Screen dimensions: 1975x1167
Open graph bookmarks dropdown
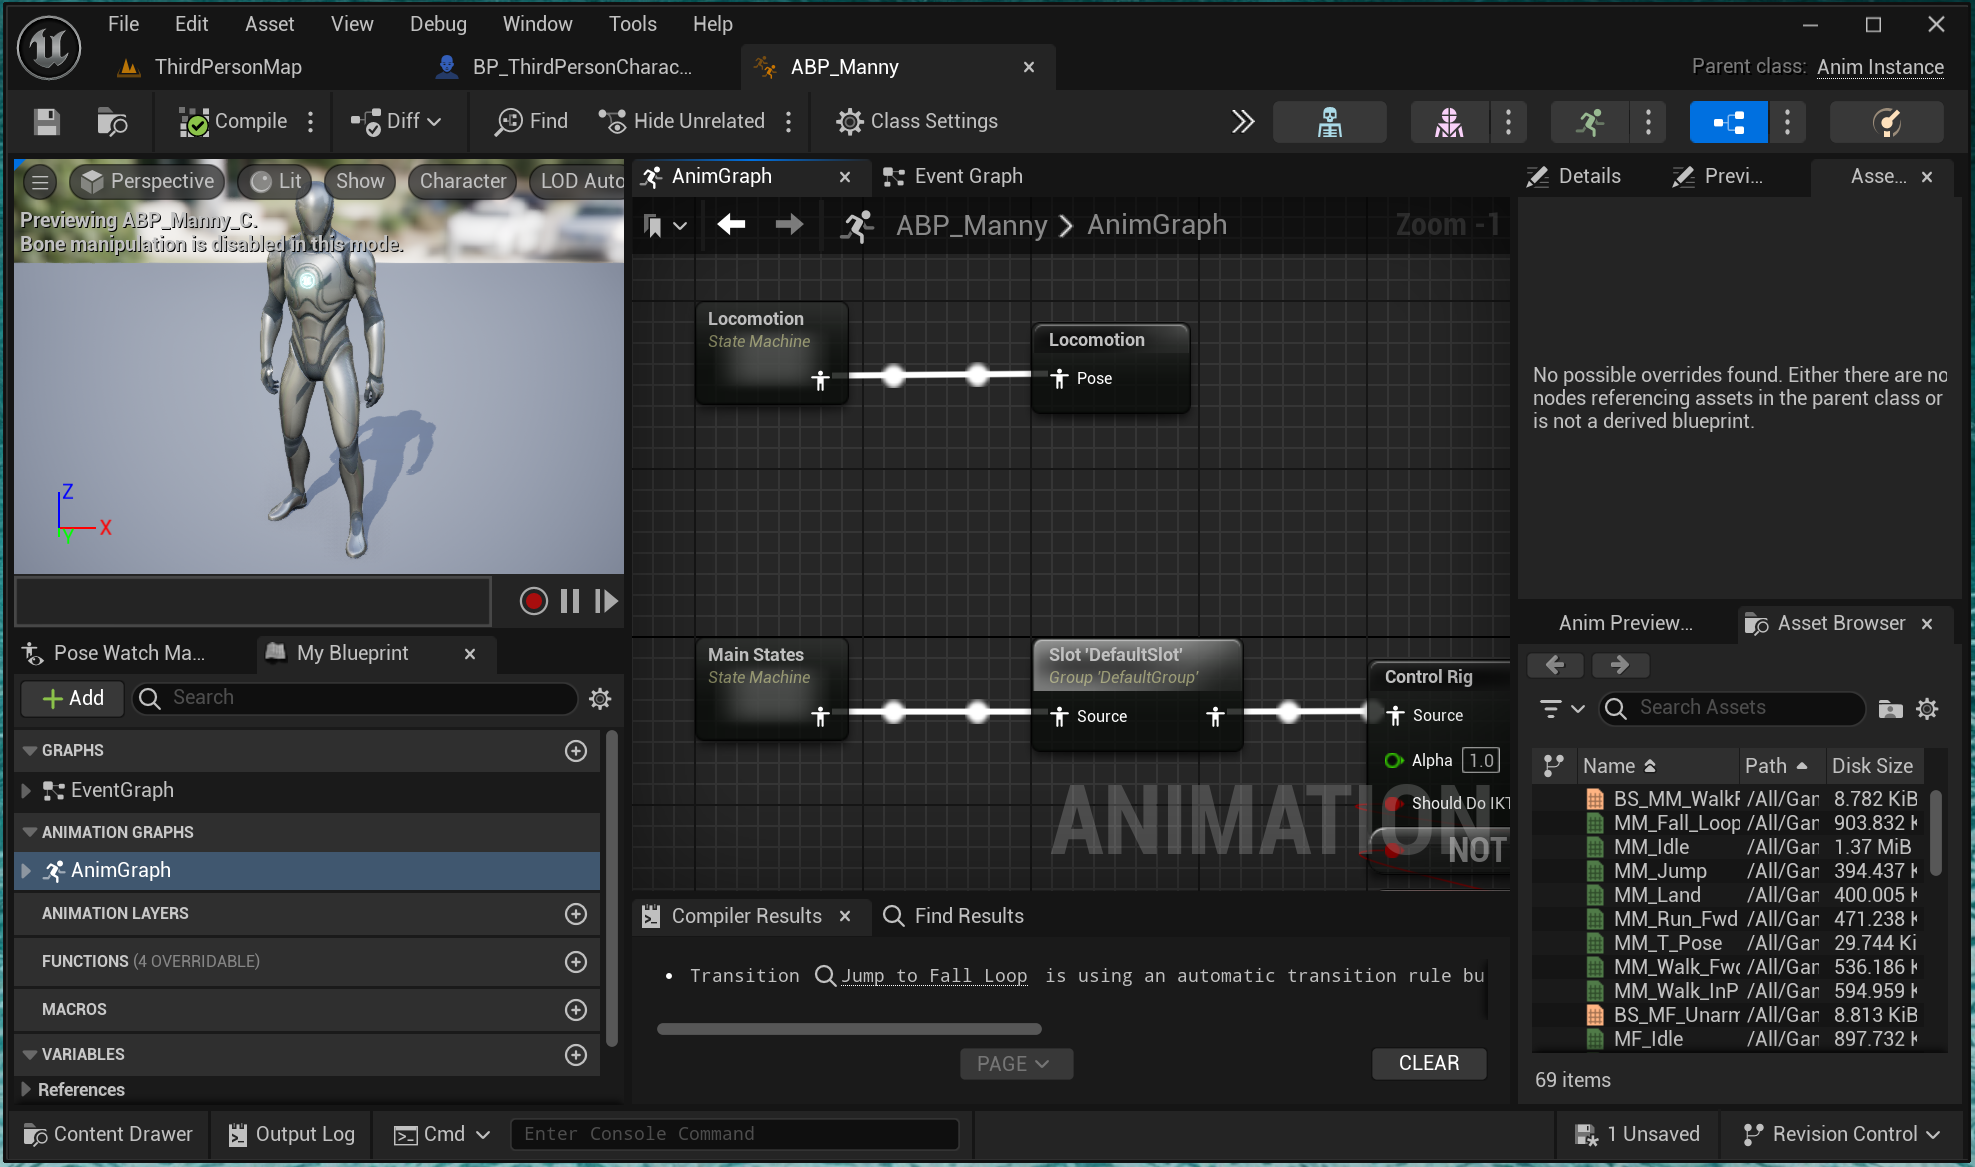pos(664,226)
